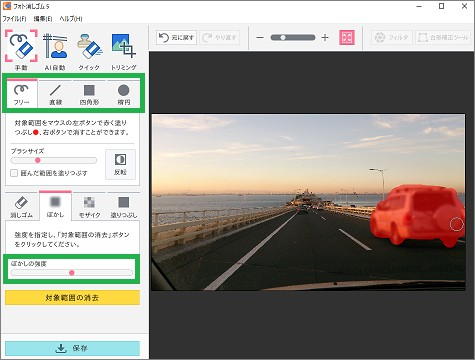The width and height of the screenshot is (475, 360).
Task: Open the モザイク mosaic tab
Action: tap(89, 207)
